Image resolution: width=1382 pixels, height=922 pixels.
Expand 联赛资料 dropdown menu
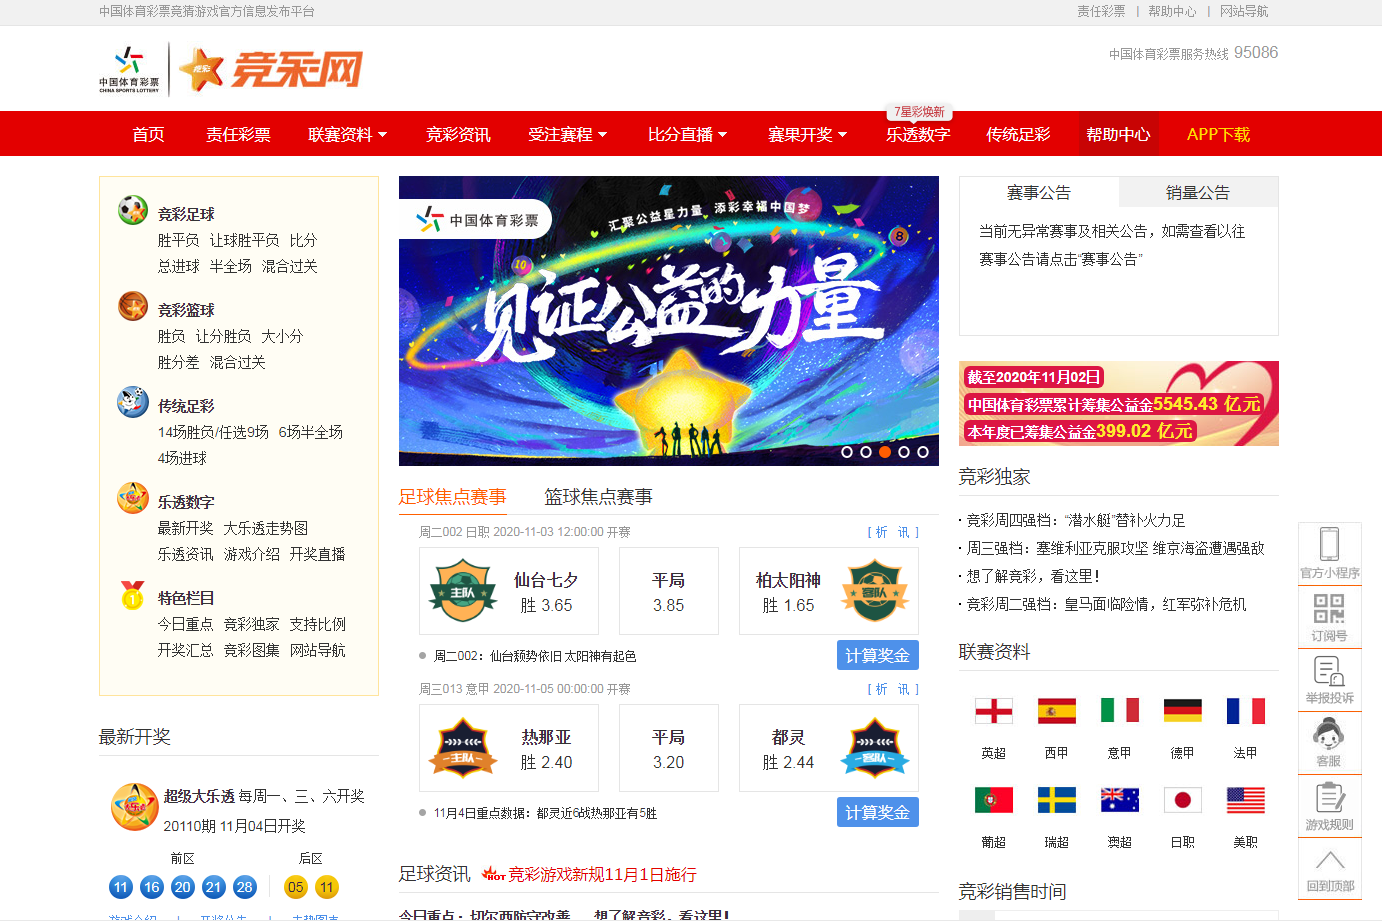click(x=347, y=134)
